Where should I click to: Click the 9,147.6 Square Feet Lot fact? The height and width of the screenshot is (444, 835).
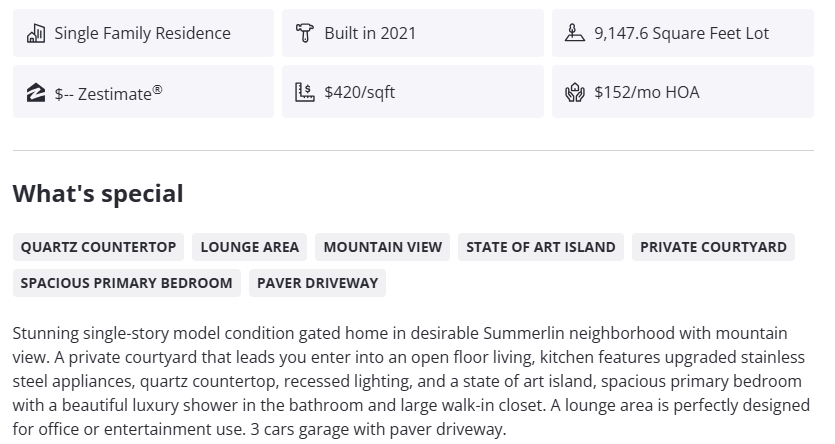click(x=681, y=33)
